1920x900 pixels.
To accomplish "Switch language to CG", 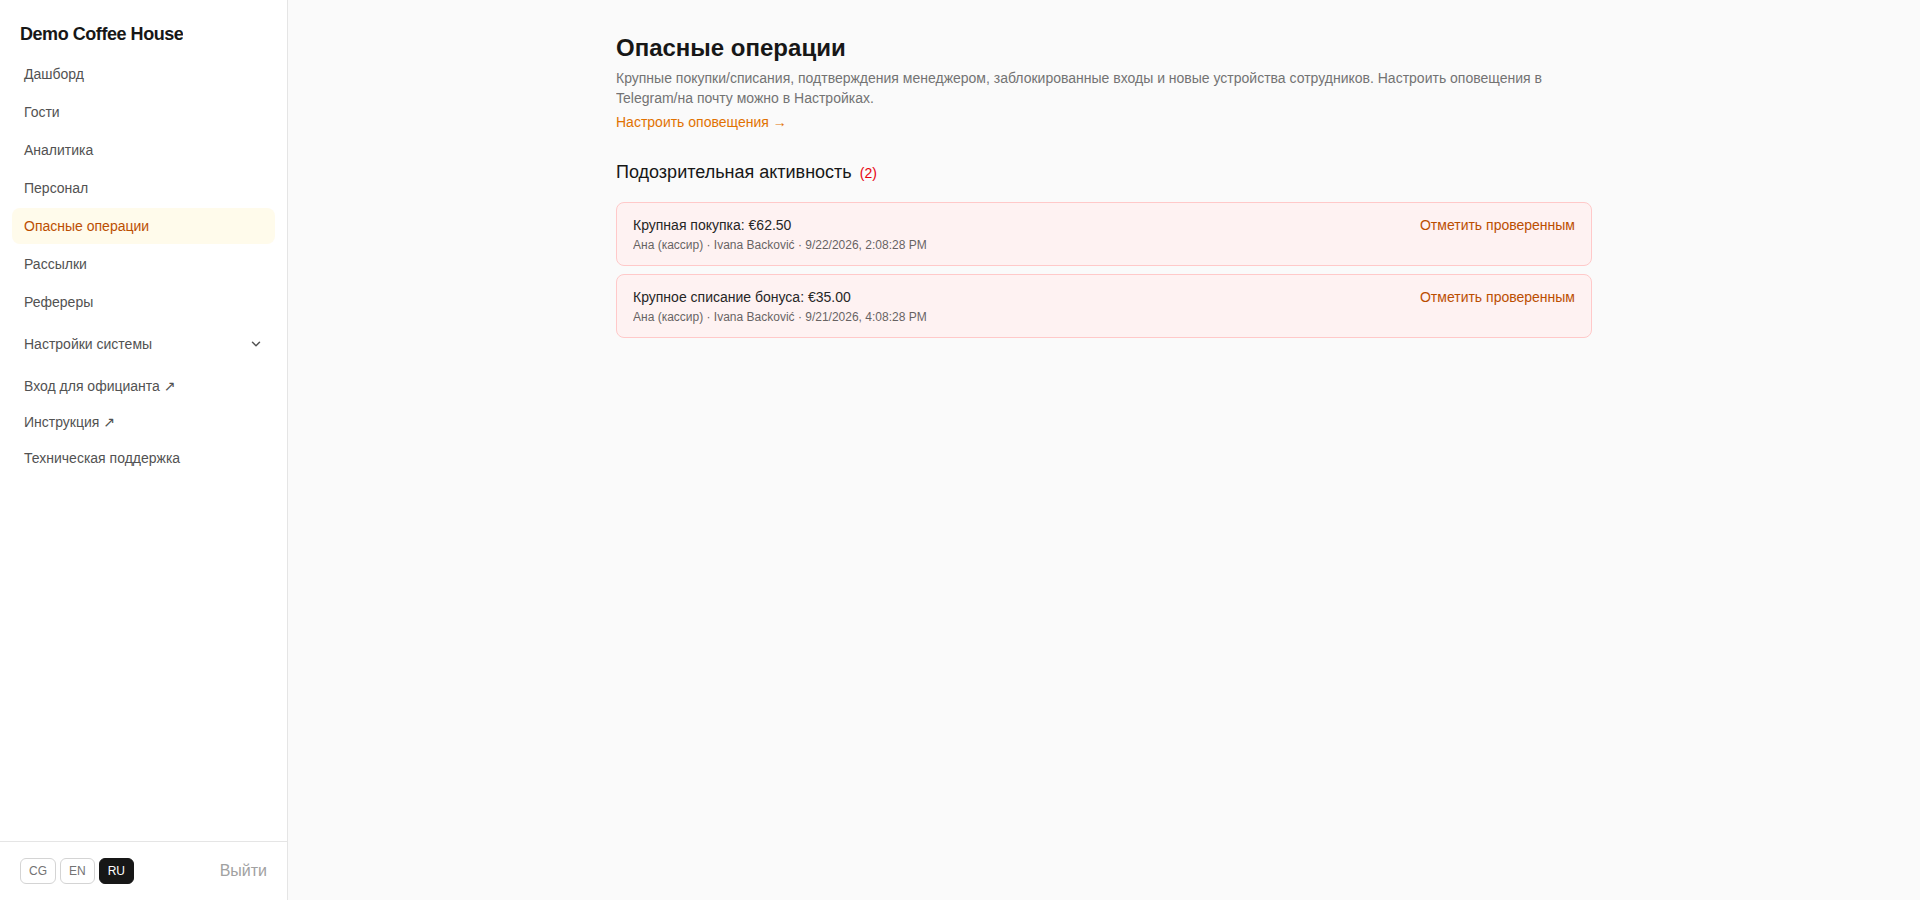I will (38, 871).
